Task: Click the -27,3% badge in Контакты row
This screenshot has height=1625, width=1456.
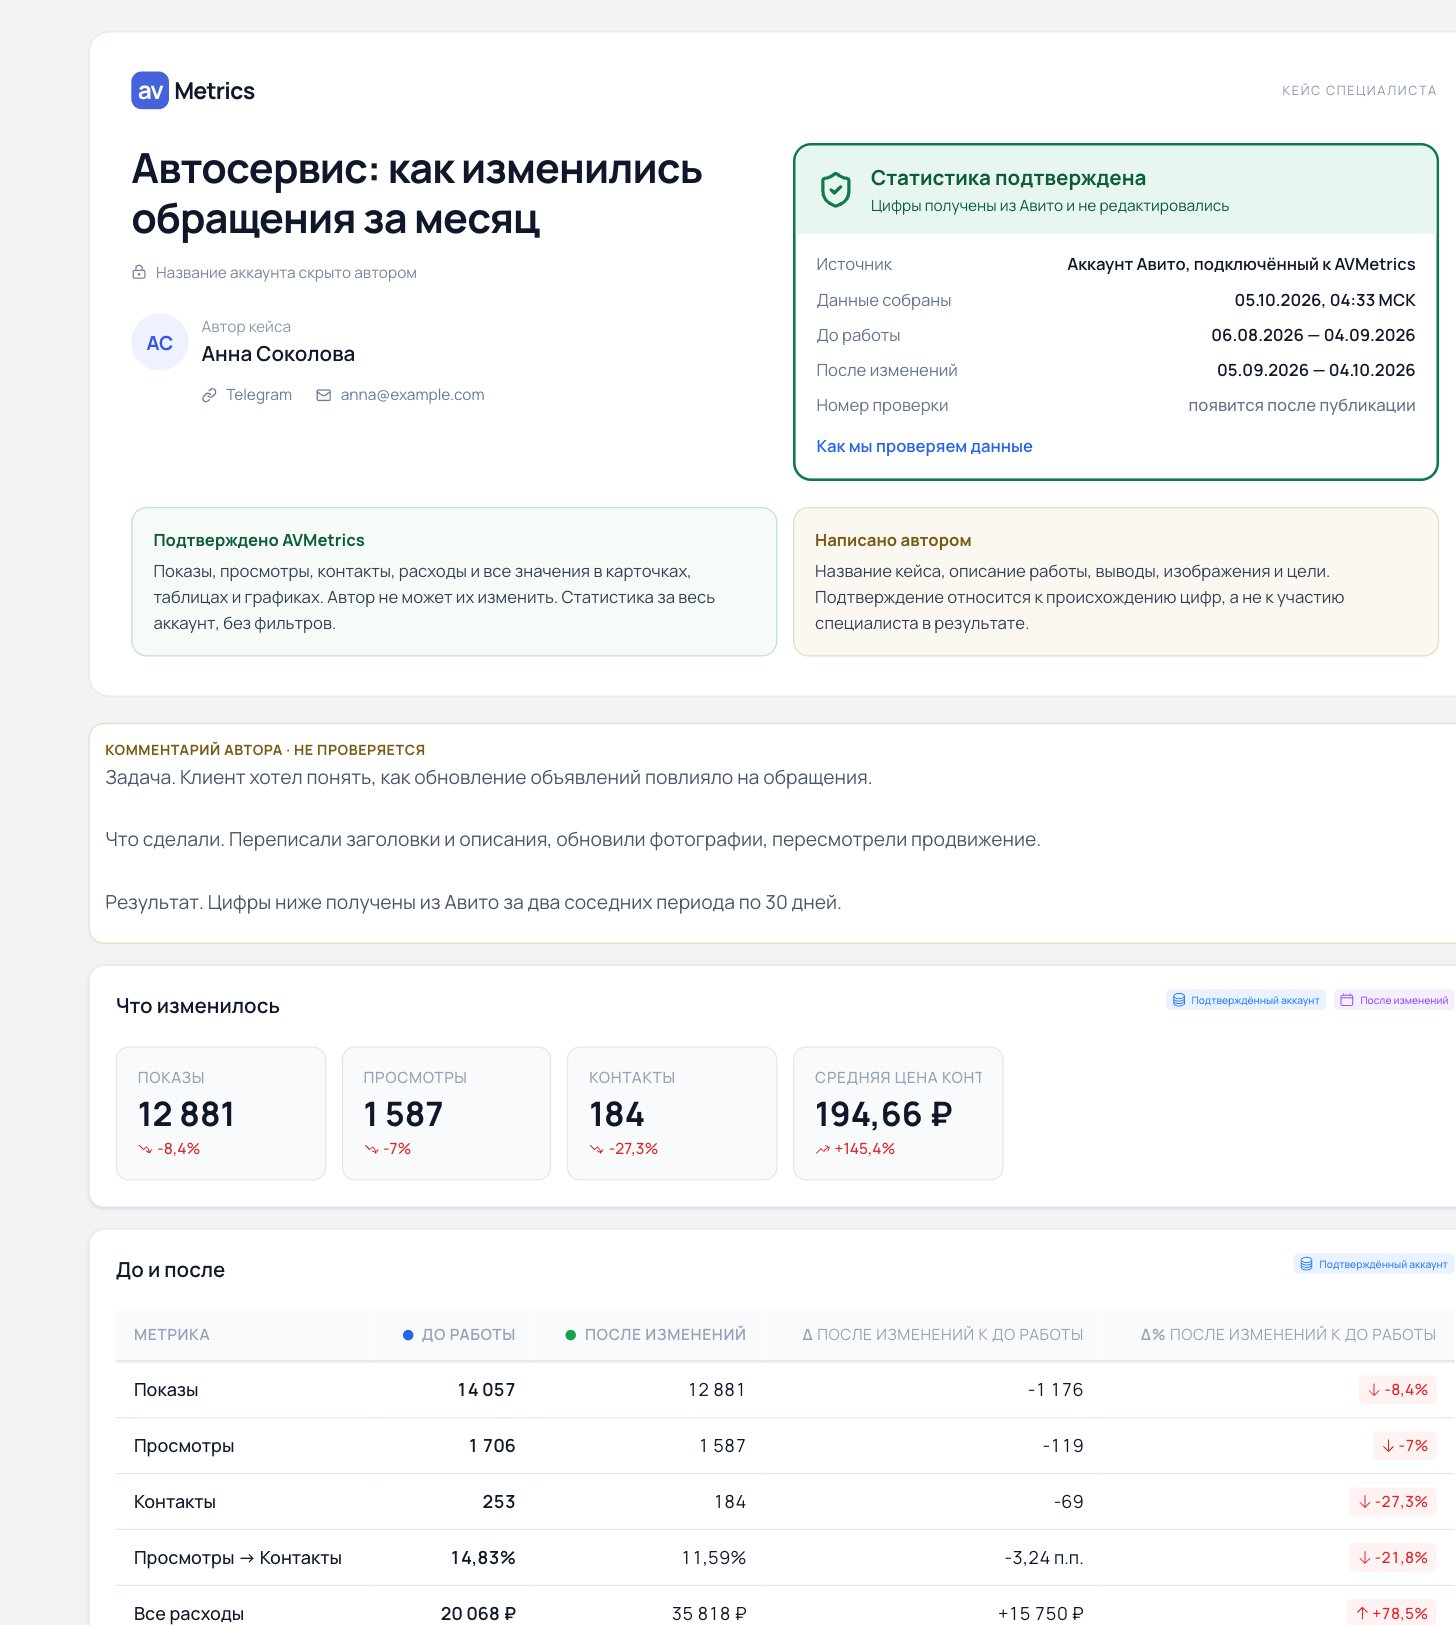Action: pyautogui.click(x=1393, y=1502)
